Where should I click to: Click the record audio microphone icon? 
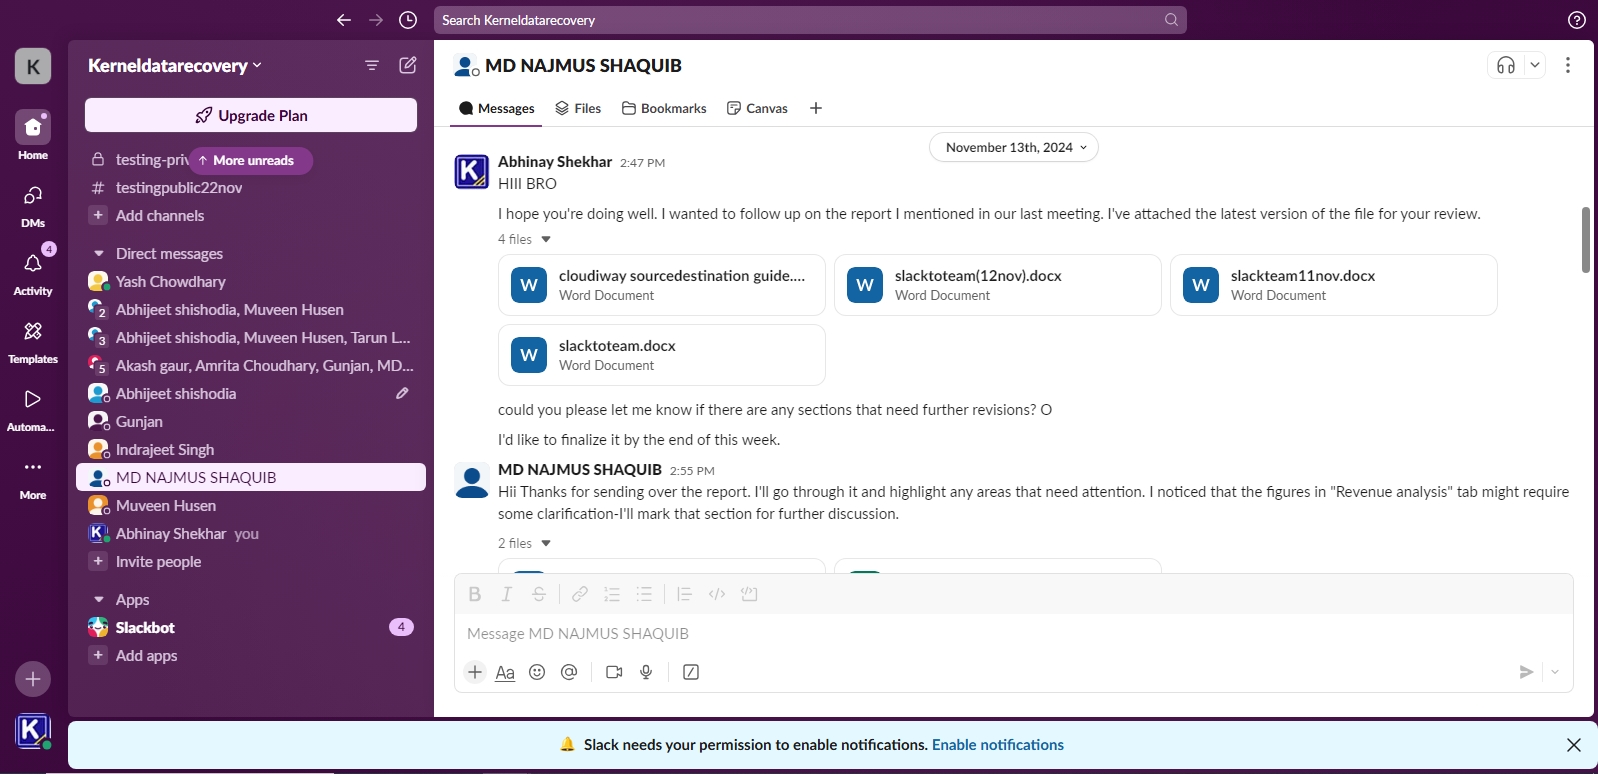click(x=646, y=672)
